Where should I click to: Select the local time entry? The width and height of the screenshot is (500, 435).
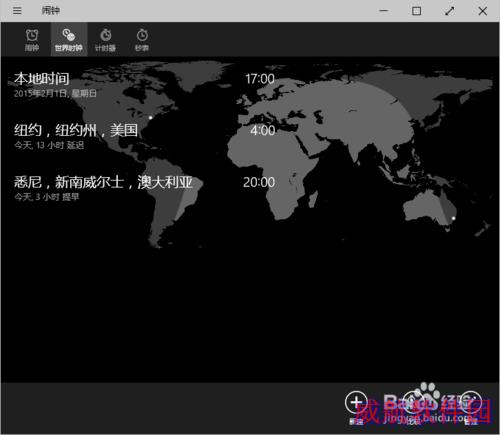coord(144,85)
